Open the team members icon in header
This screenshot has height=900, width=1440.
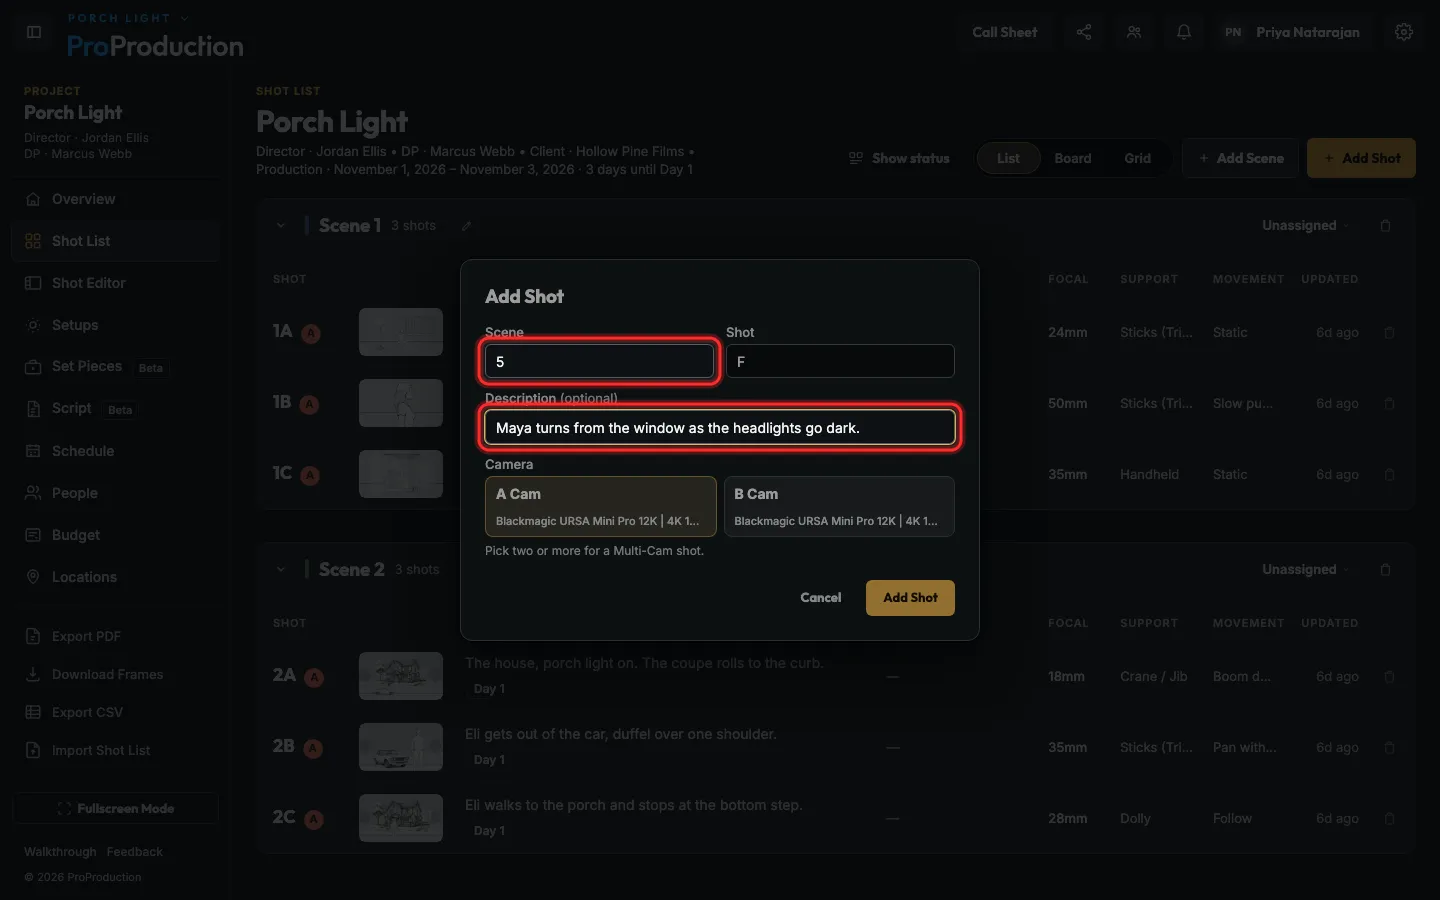(x=1134, y=32)
